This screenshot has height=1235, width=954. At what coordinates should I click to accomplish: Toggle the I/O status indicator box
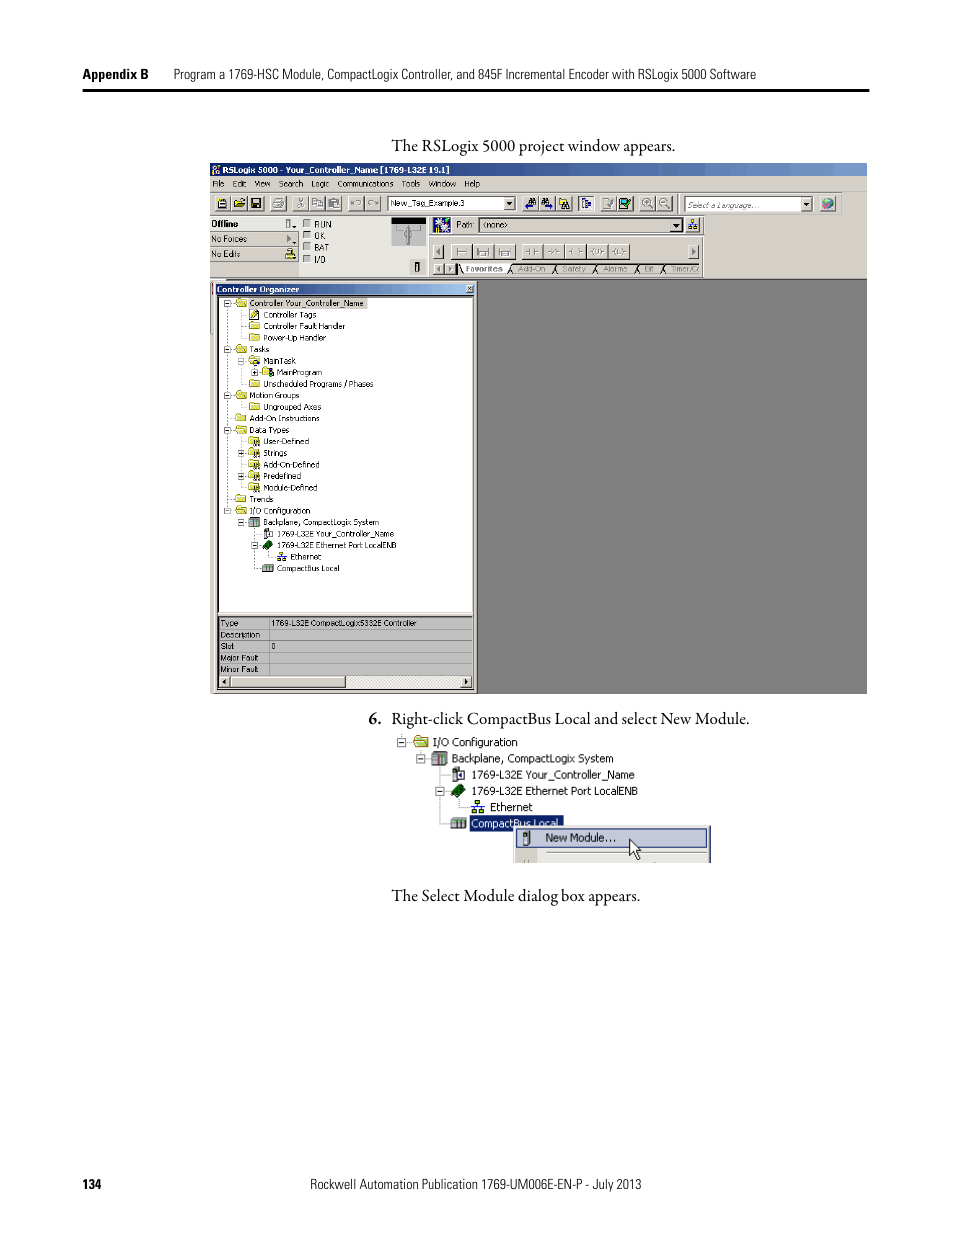click(307, 258)
